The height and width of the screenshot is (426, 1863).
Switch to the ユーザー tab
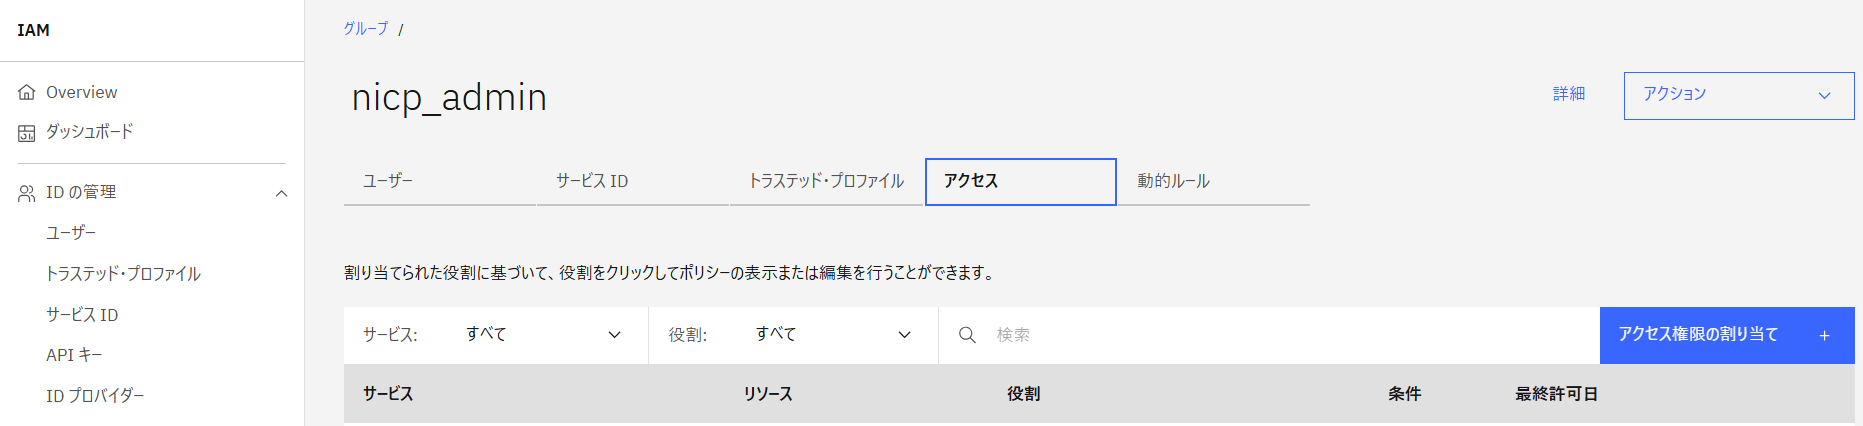[x=388, y=181]
